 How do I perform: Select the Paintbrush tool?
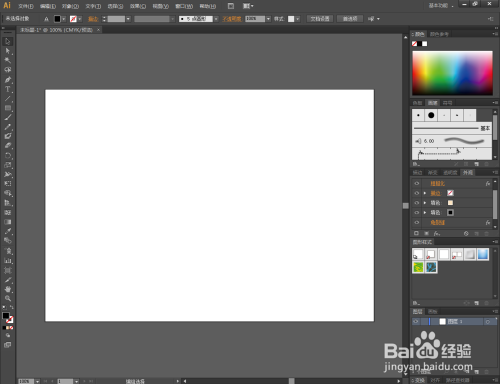tap(8, 117)
